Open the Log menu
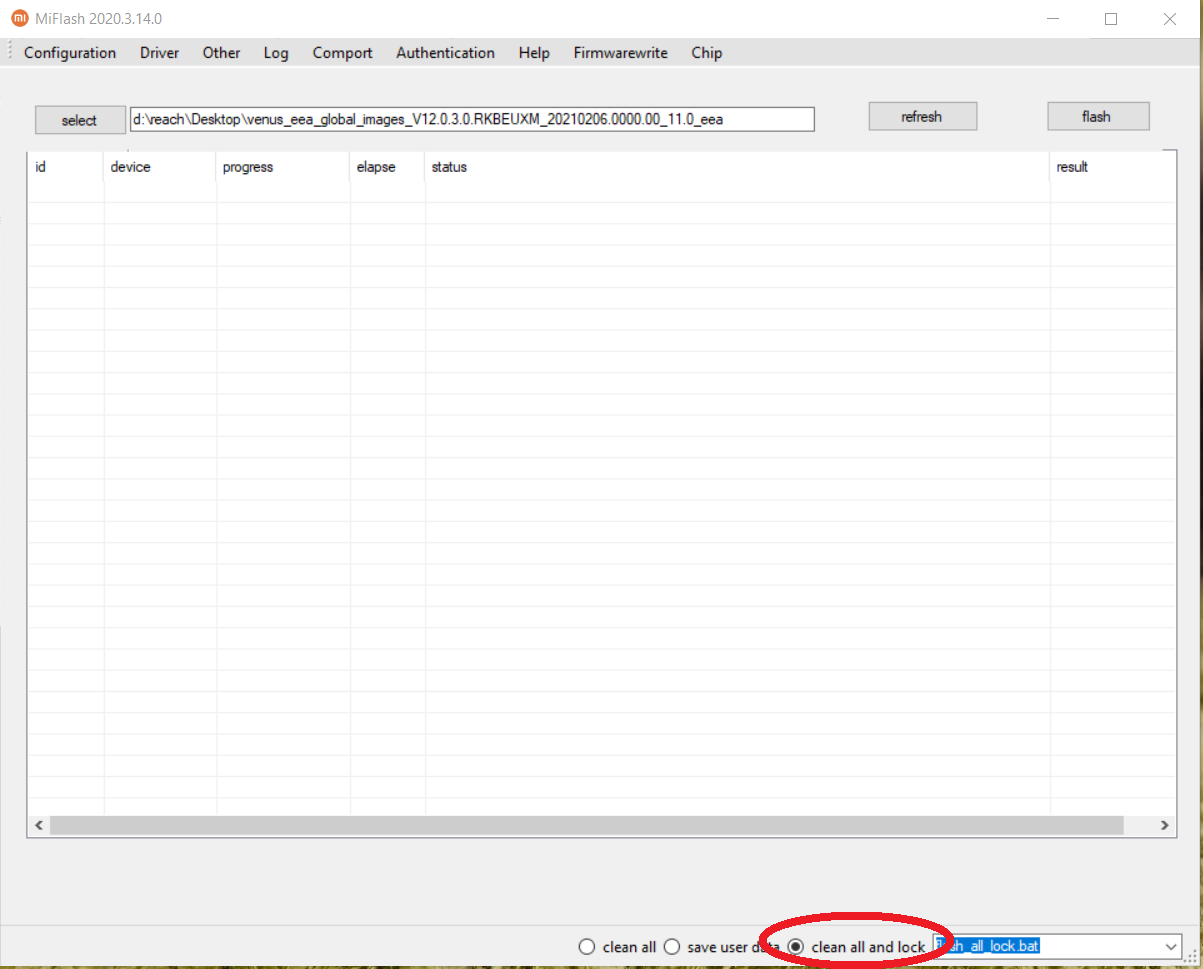The image size is (1203, 969). click(276, 53)
